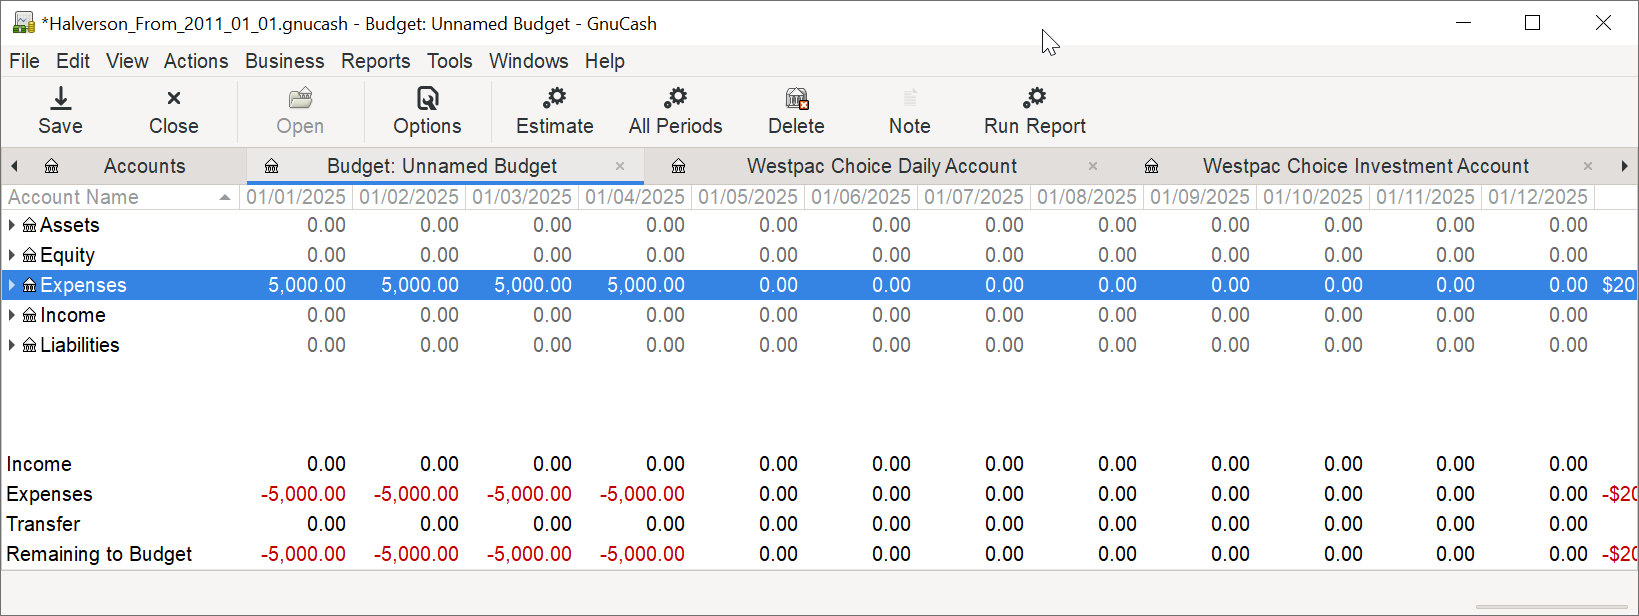
Task: Open the Windows menu
Action: pyautogui.click(x=528, y=61)
